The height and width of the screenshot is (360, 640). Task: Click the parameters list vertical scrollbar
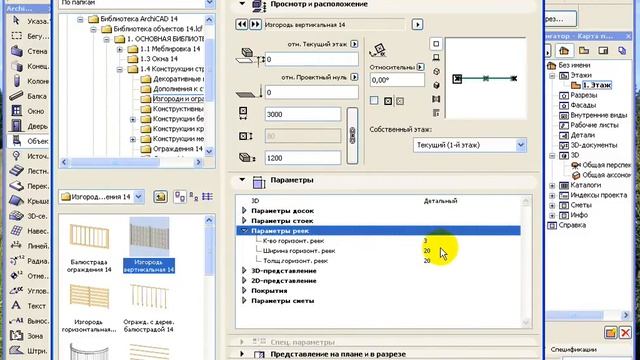pos(526,261)
